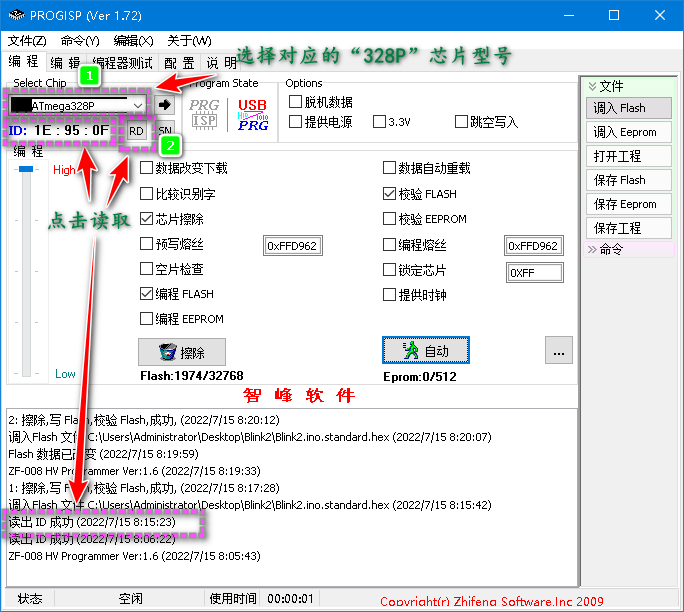
Task: Open the 命令(Y) menu
Action: 80,41
